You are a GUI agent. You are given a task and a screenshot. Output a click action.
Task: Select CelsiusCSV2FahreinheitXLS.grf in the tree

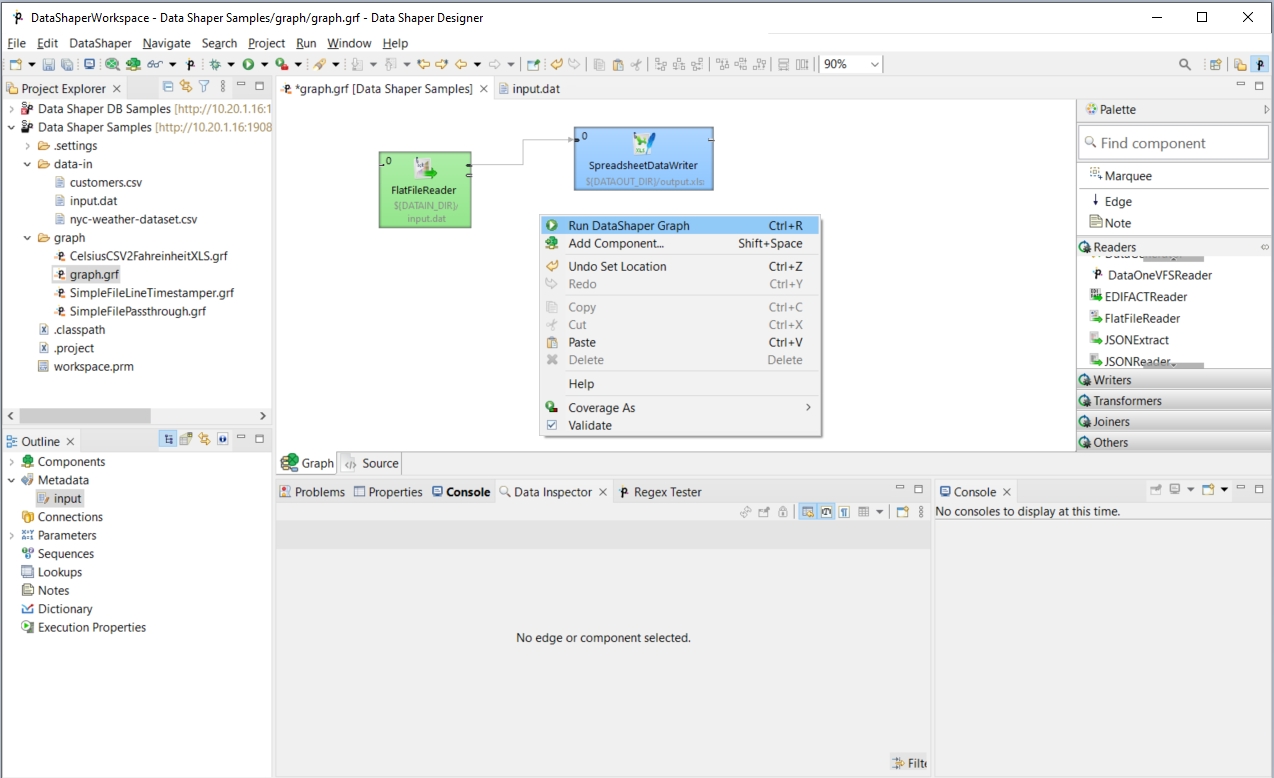(x=141, y=256)
